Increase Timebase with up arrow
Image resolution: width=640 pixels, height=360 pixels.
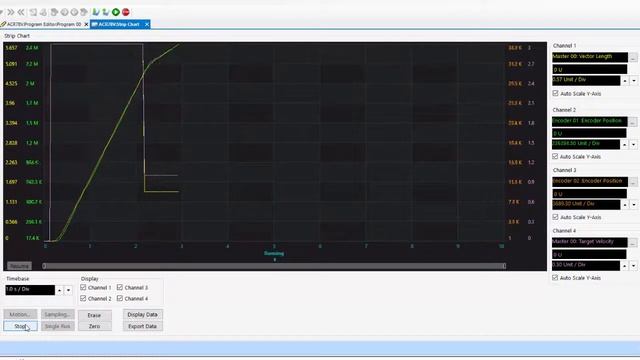[x=59, y=290]
